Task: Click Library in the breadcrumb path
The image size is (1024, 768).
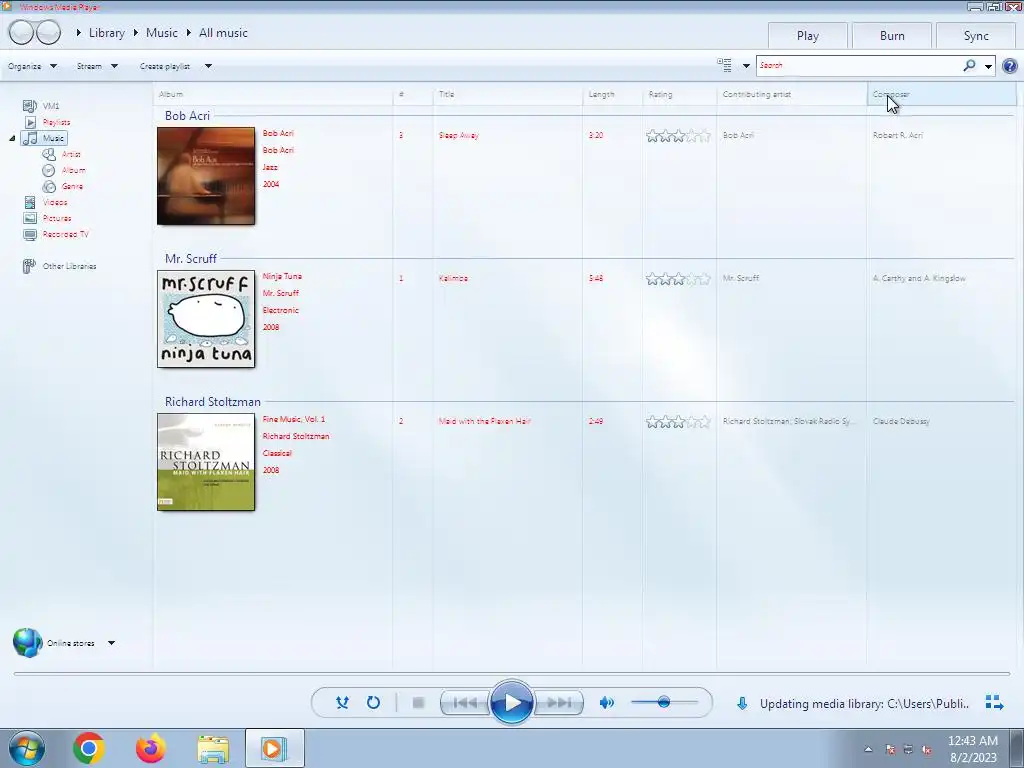Action: pos(106,33)
